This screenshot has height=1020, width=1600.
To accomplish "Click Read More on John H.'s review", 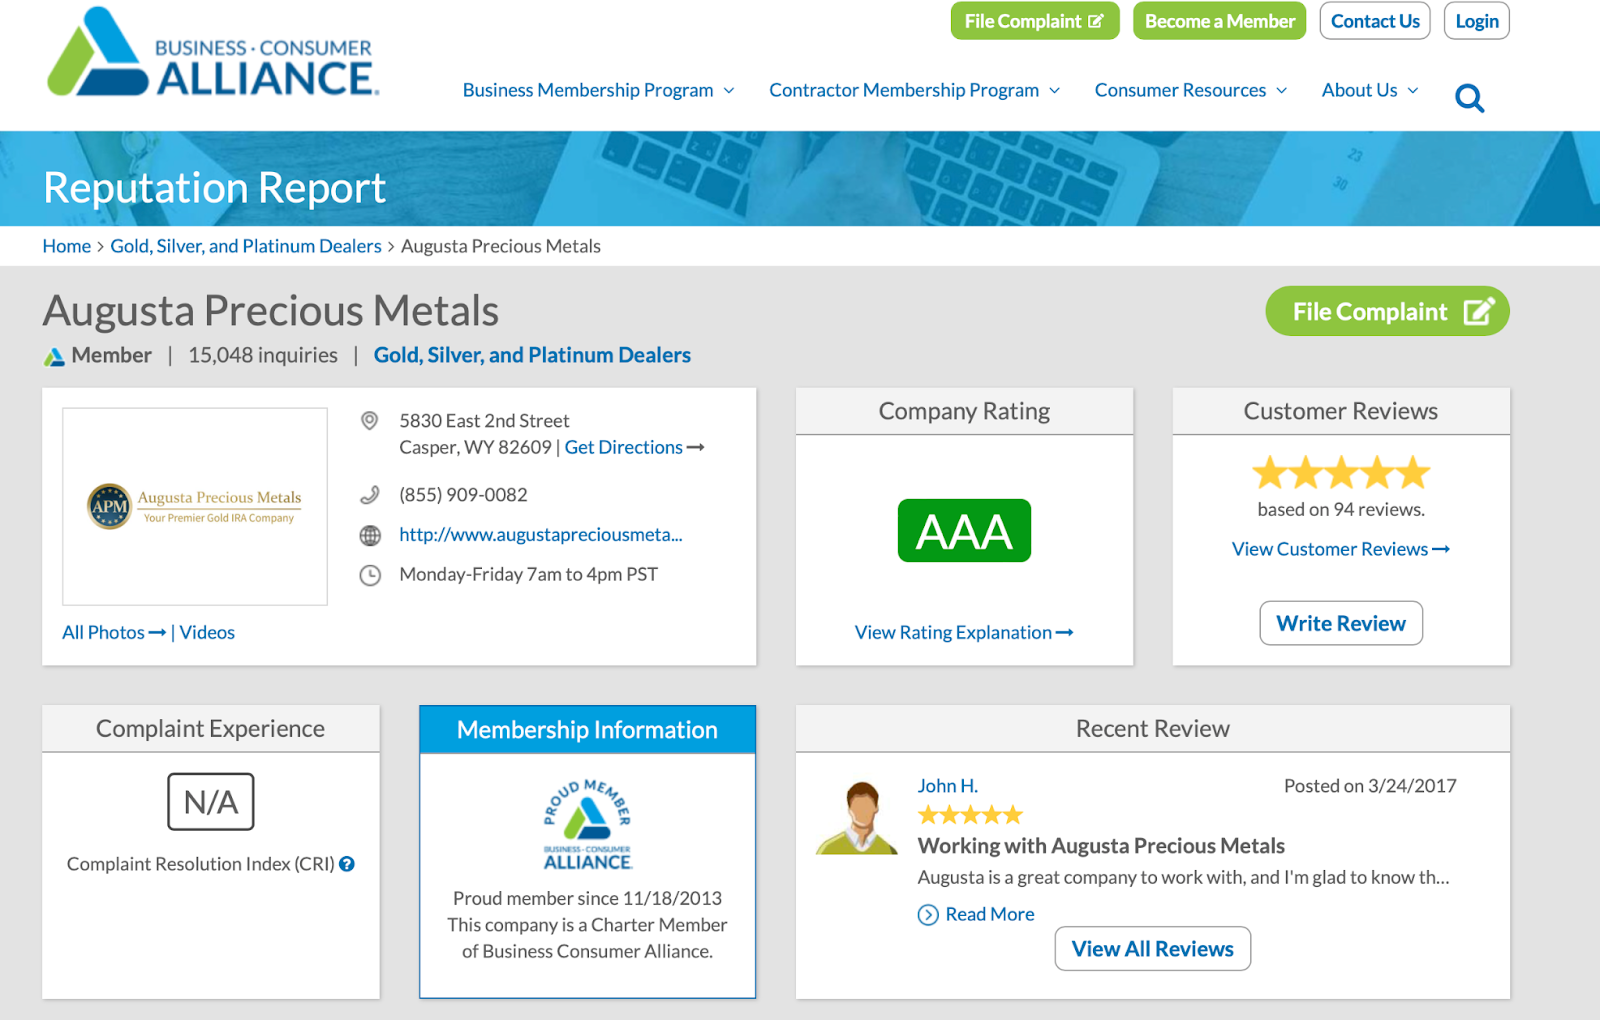I will [990, 915].
